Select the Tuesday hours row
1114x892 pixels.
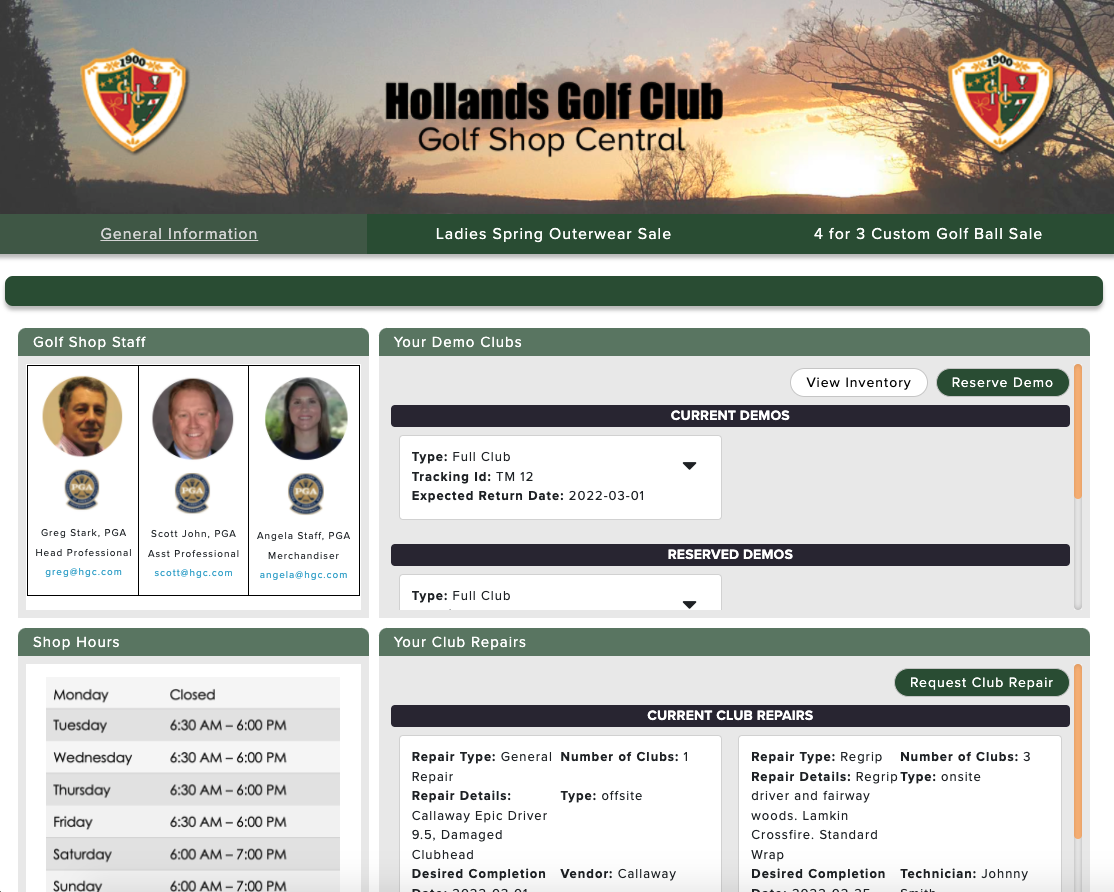[193, 725]
